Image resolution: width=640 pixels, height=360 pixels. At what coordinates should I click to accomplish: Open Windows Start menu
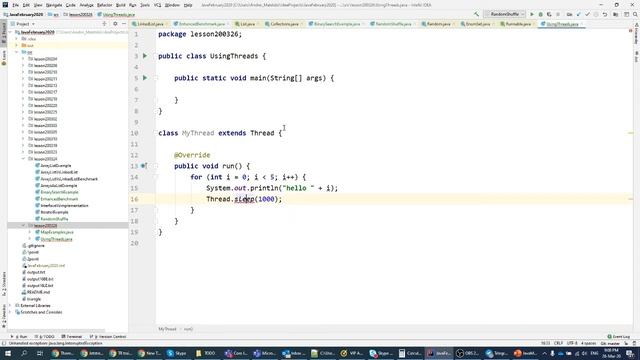[8, 353]
